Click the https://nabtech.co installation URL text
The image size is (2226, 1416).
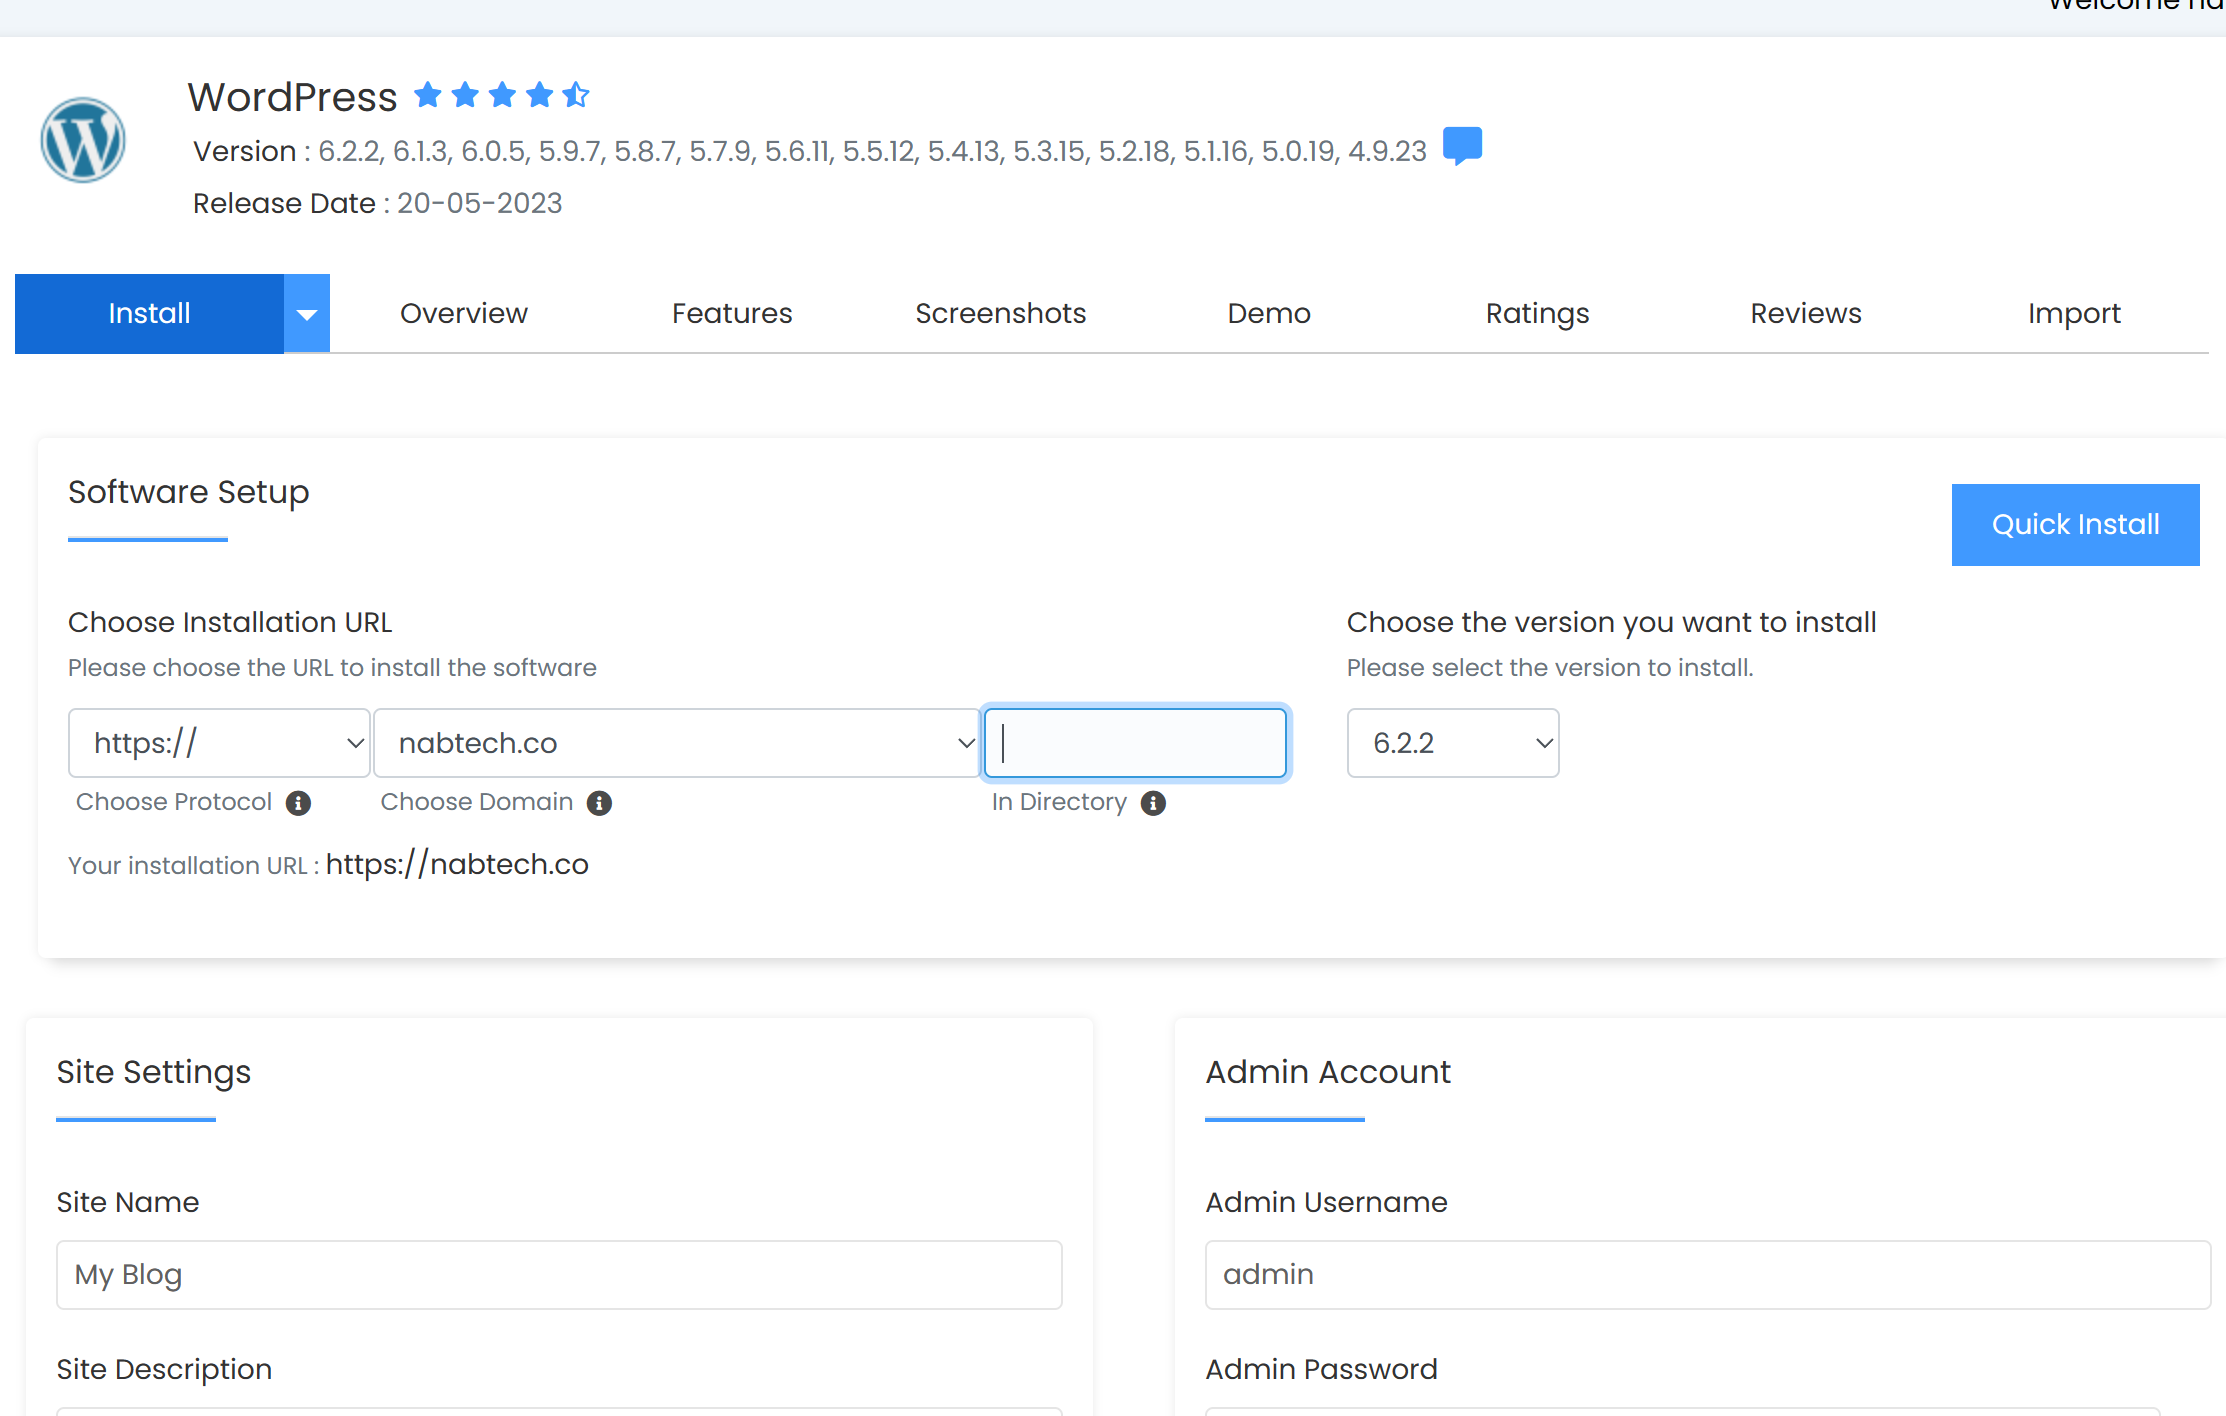pos(457,864)
